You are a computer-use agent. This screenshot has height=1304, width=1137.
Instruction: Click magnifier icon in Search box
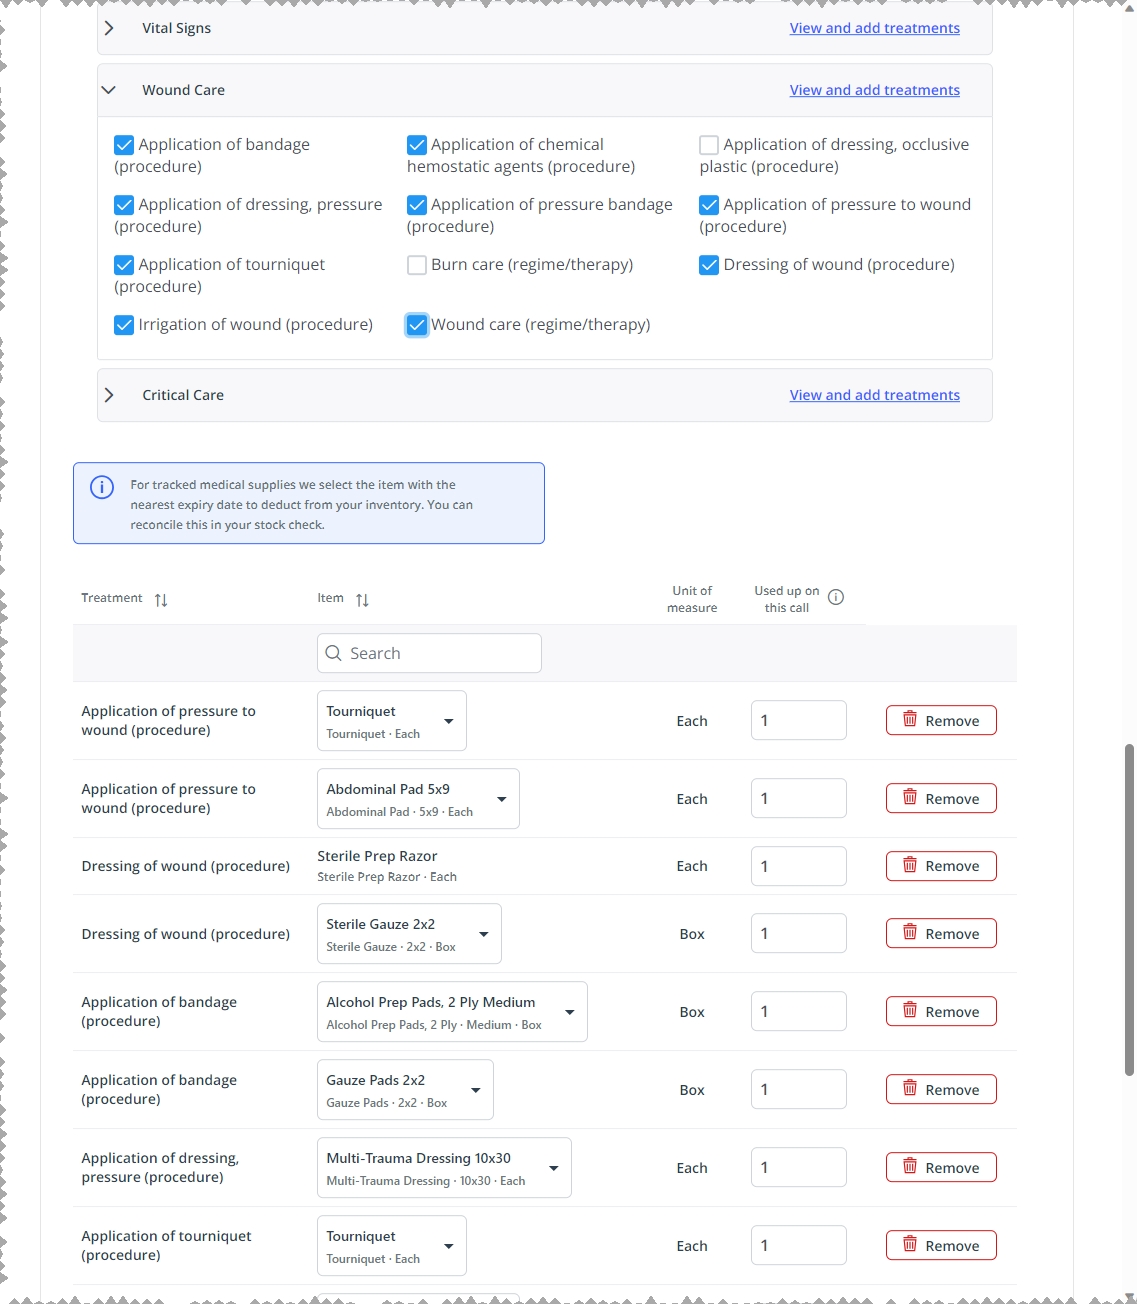pos(334,653)
